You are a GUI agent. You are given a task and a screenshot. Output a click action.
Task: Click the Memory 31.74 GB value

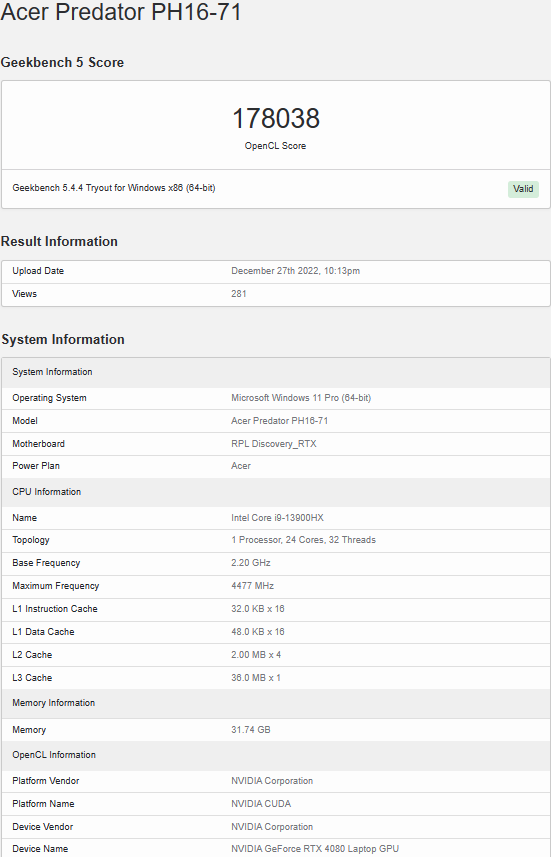tap(251, 730)
